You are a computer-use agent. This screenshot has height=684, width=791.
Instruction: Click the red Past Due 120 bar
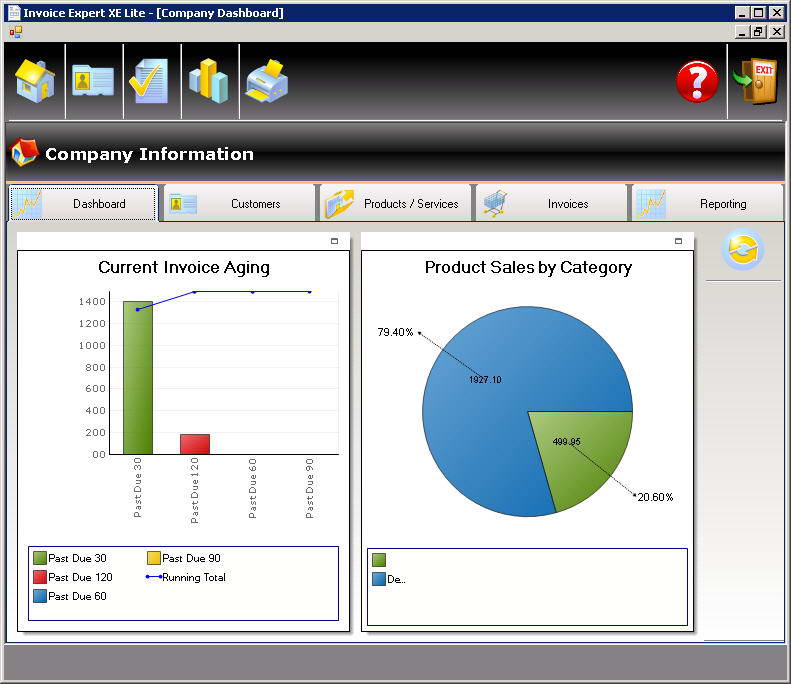[195, 444]
